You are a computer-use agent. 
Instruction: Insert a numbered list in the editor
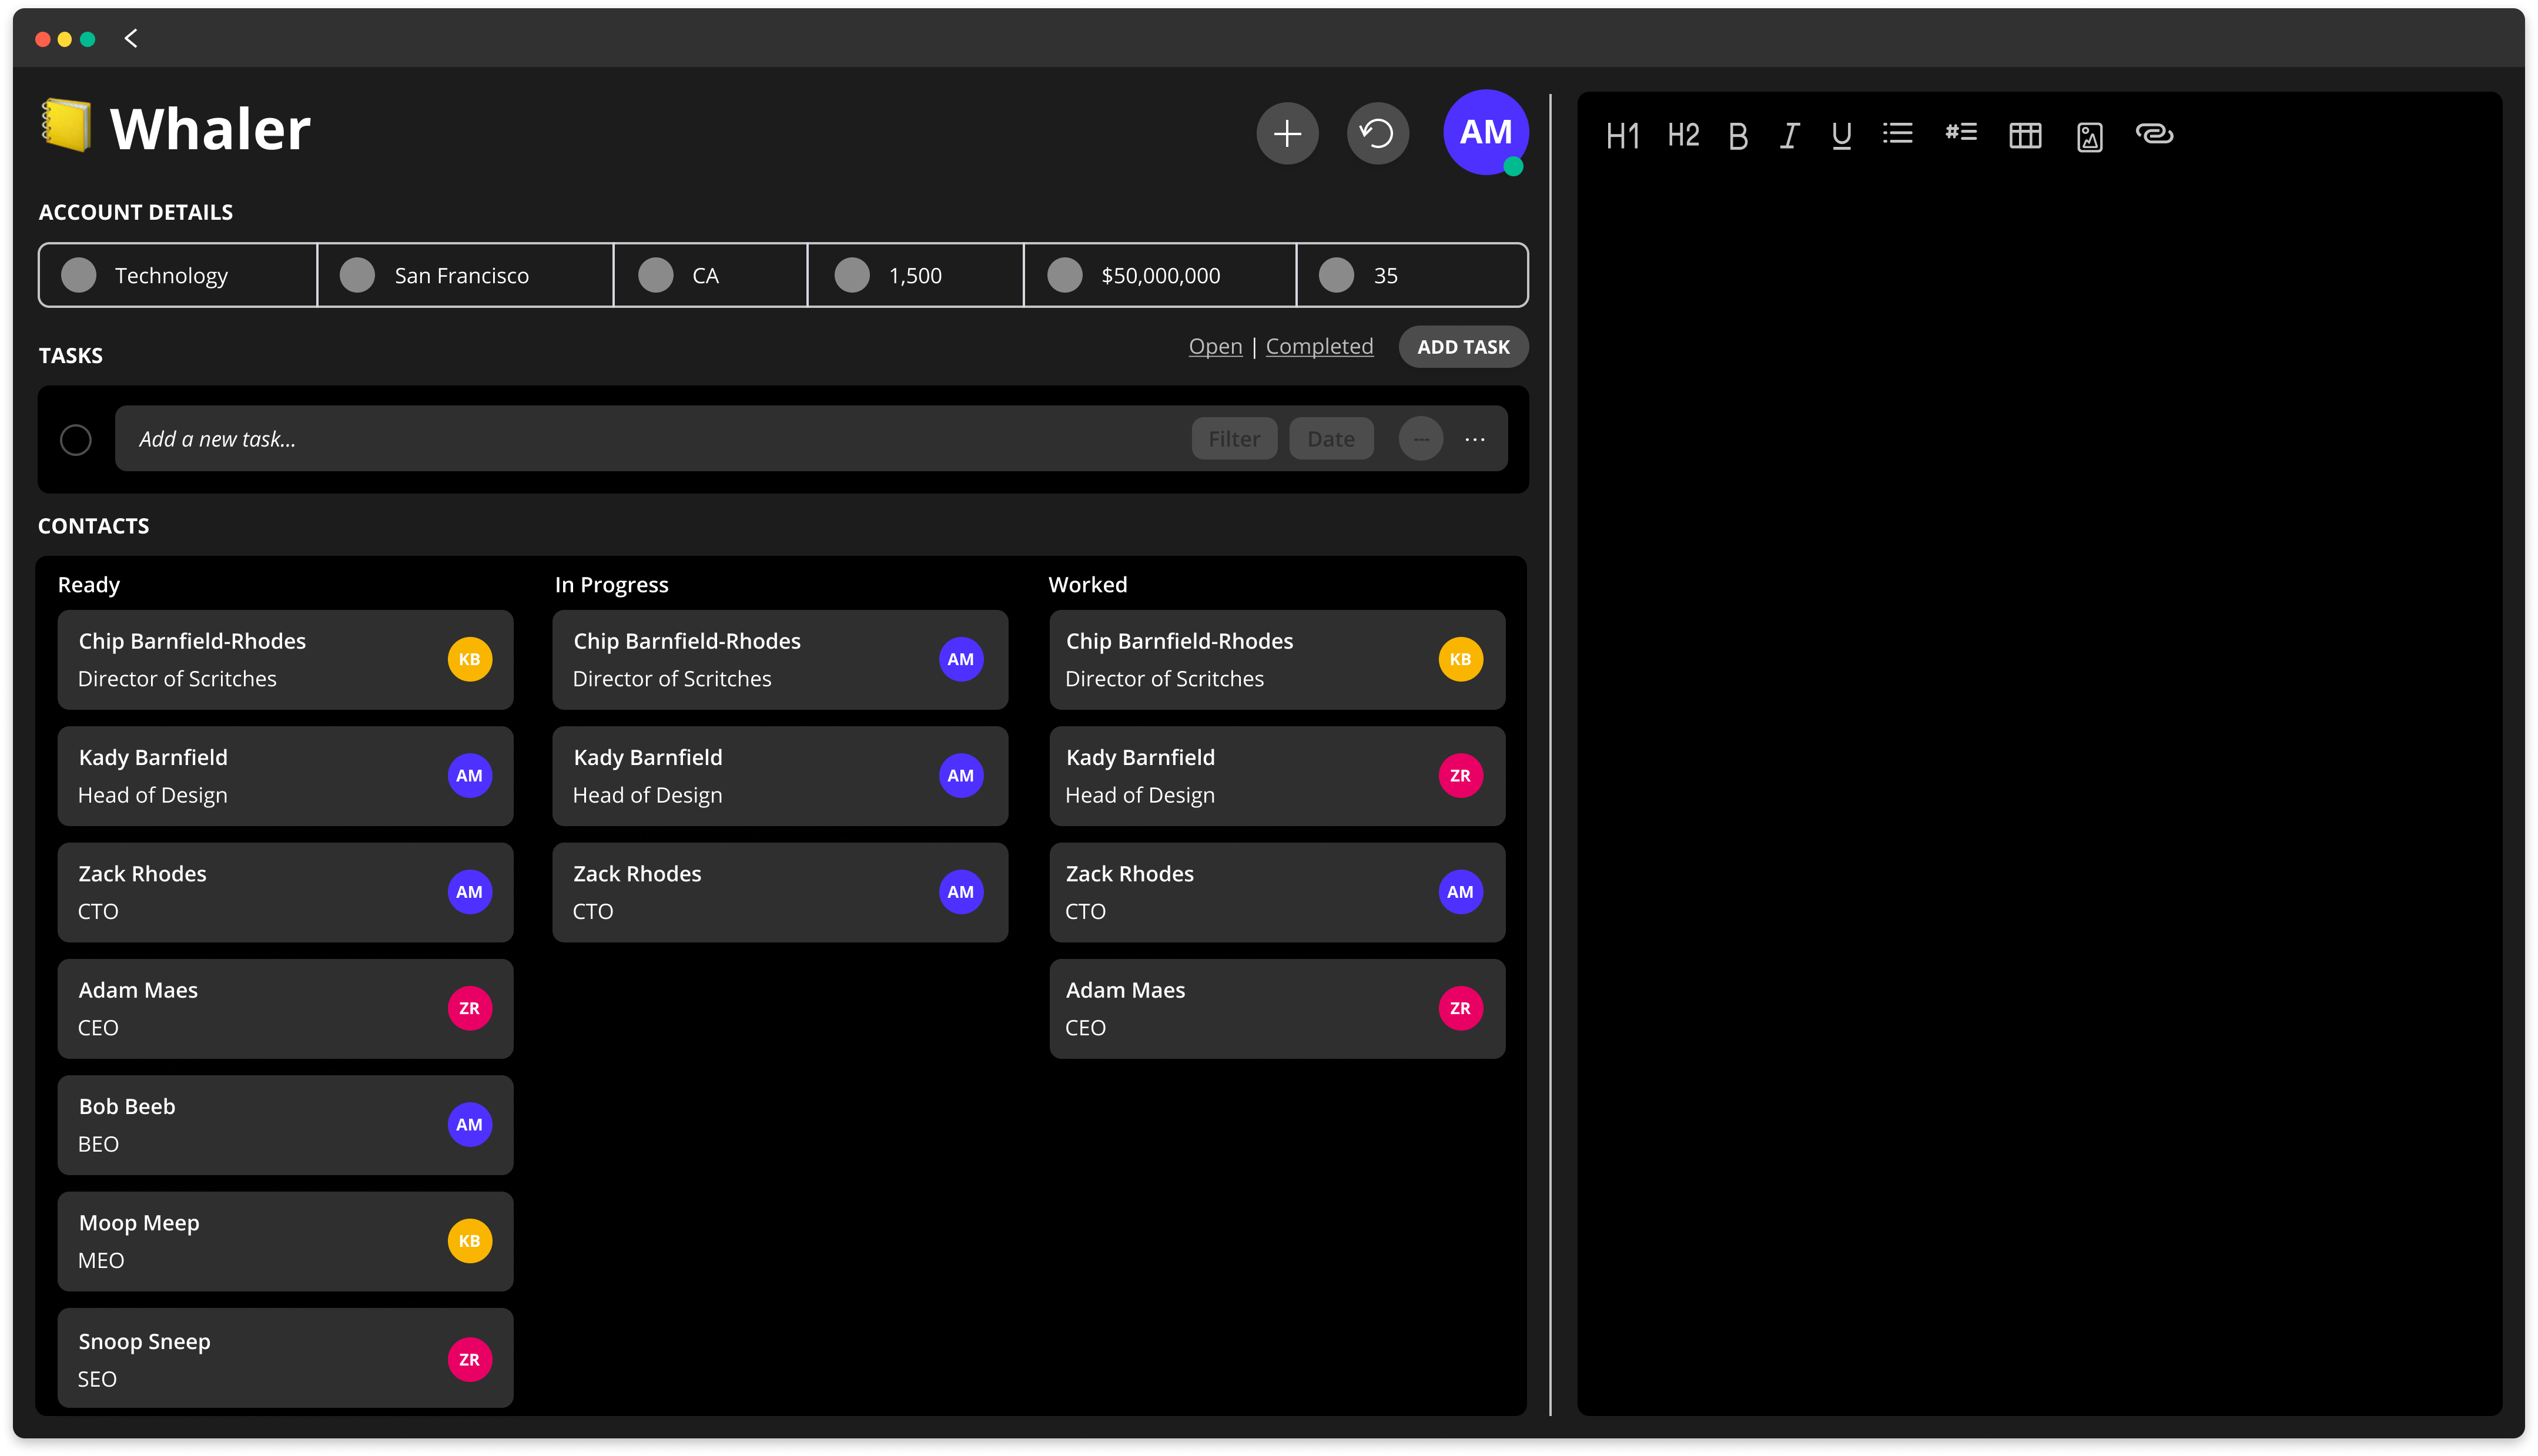[1961, 134]
